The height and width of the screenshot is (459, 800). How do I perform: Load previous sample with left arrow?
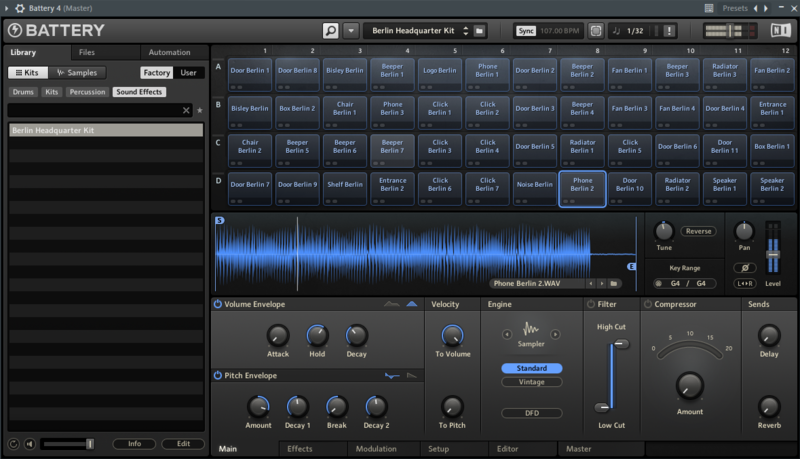tap(591, 283)
